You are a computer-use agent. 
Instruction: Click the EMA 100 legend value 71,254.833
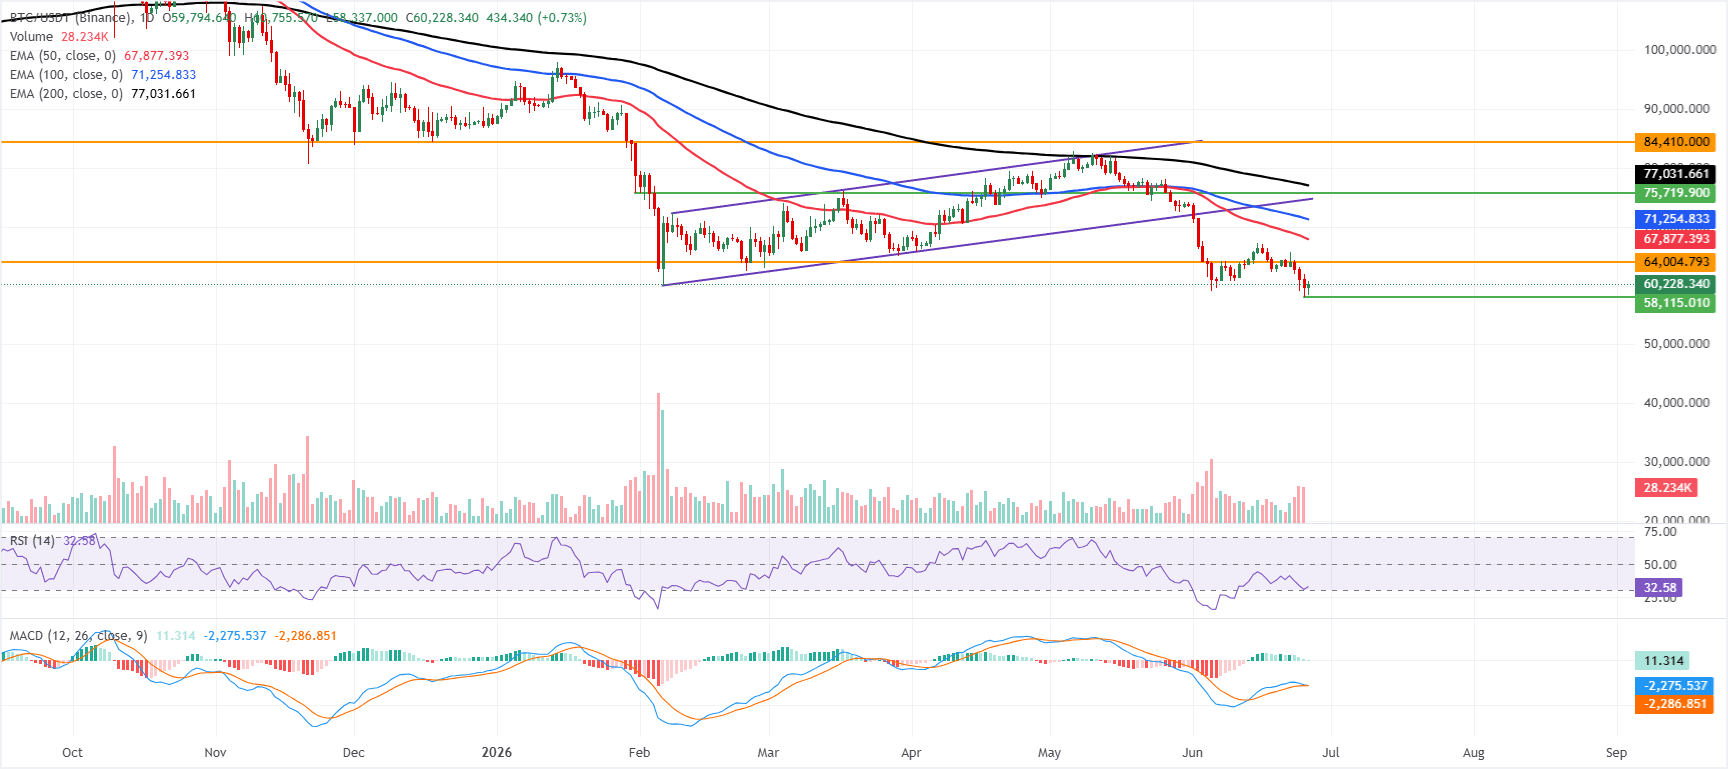164,75
